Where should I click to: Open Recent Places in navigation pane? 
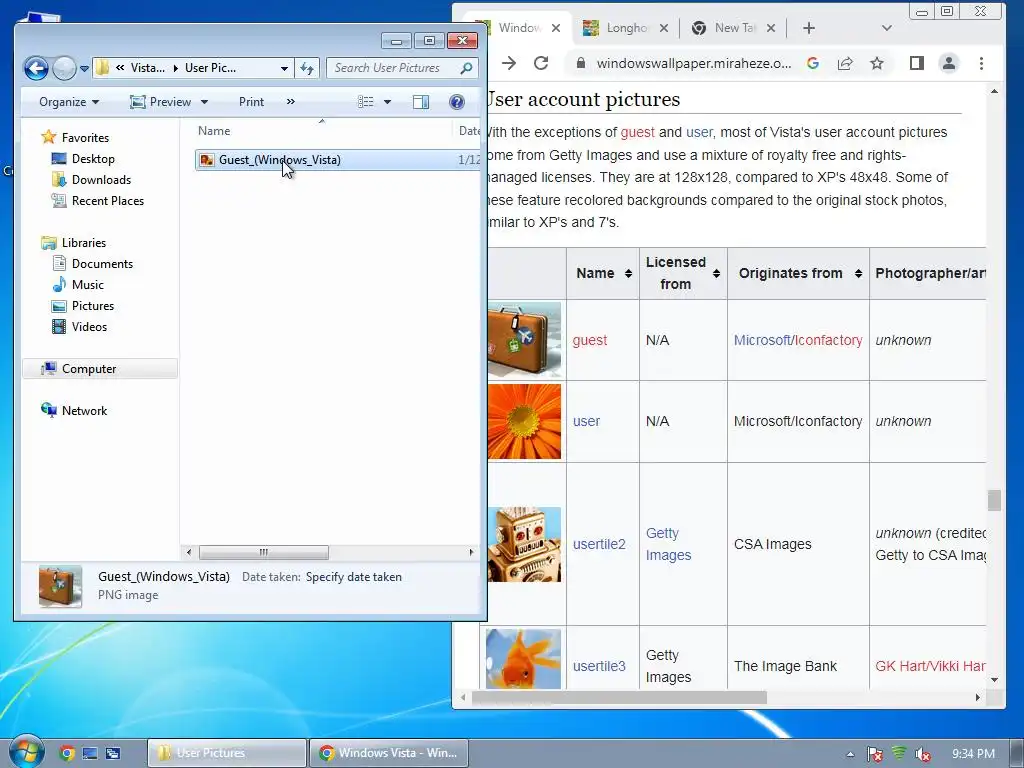click(107, 200)
